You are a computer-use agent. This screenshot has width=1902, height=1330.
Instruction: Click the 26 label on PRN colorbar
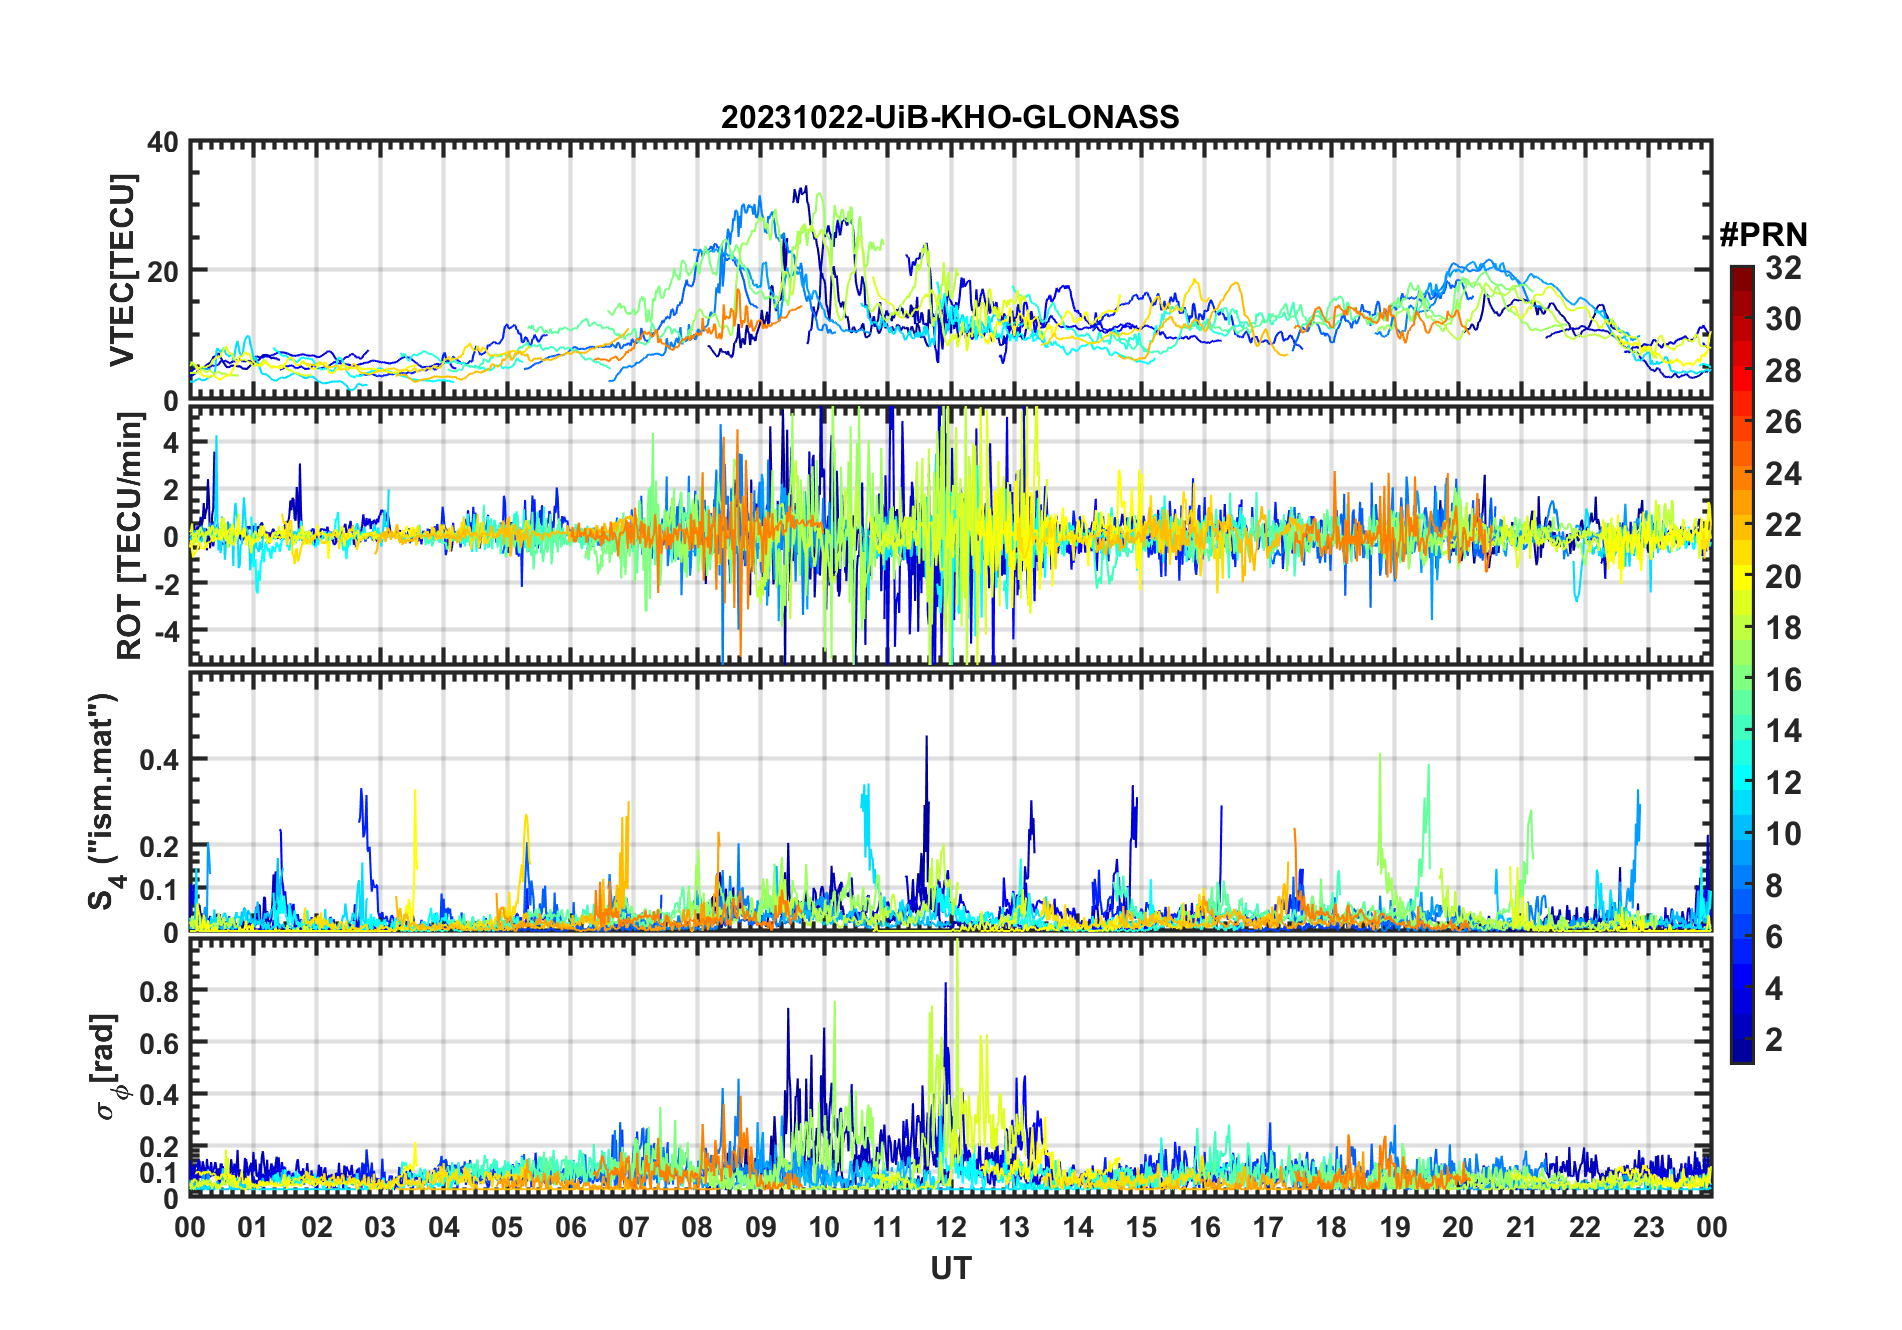(x=1783, y=422)
